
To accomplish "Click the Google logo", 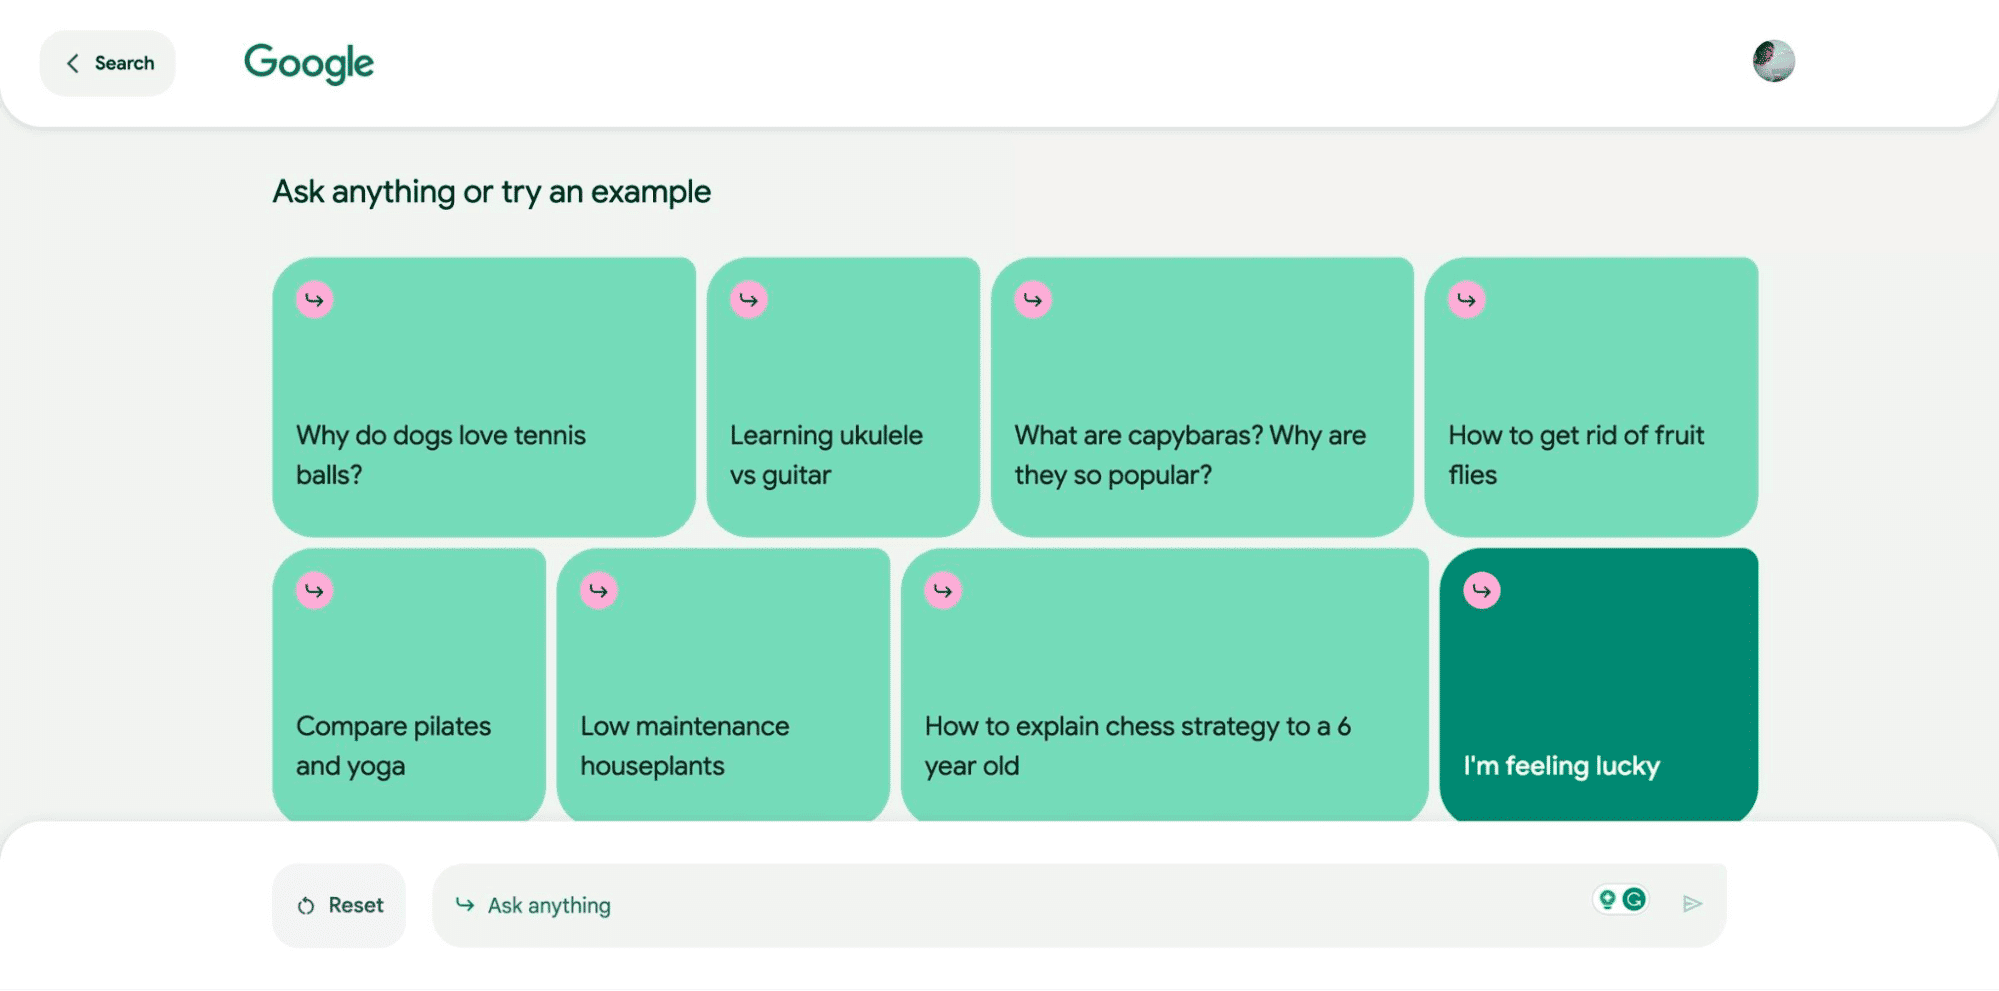I will pos(308,62).
